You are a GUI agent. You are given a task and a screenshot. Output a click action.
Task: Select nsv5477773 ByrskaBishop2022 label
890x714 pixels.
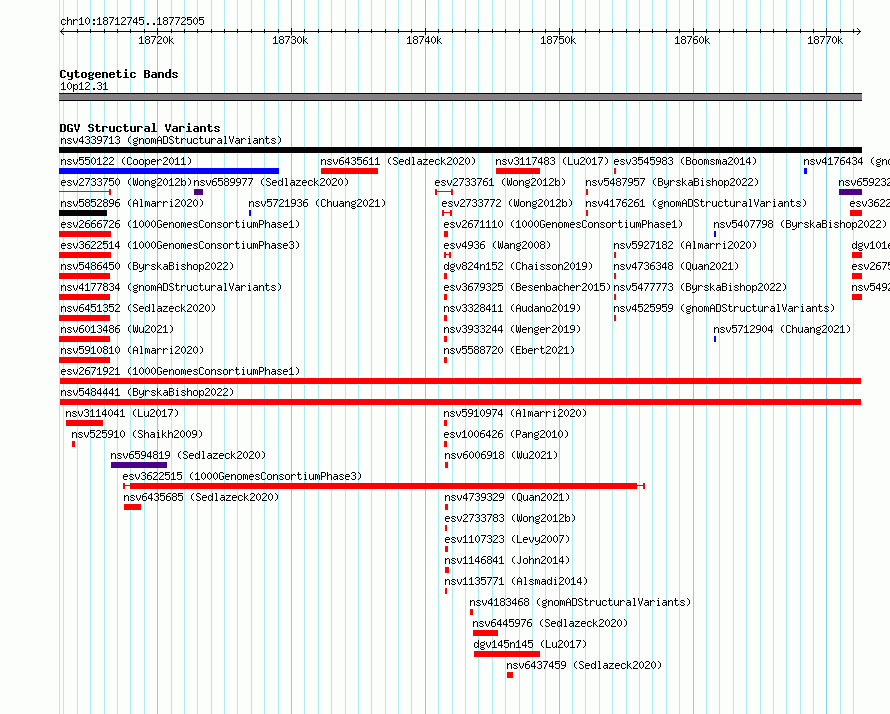coord(700,287)
